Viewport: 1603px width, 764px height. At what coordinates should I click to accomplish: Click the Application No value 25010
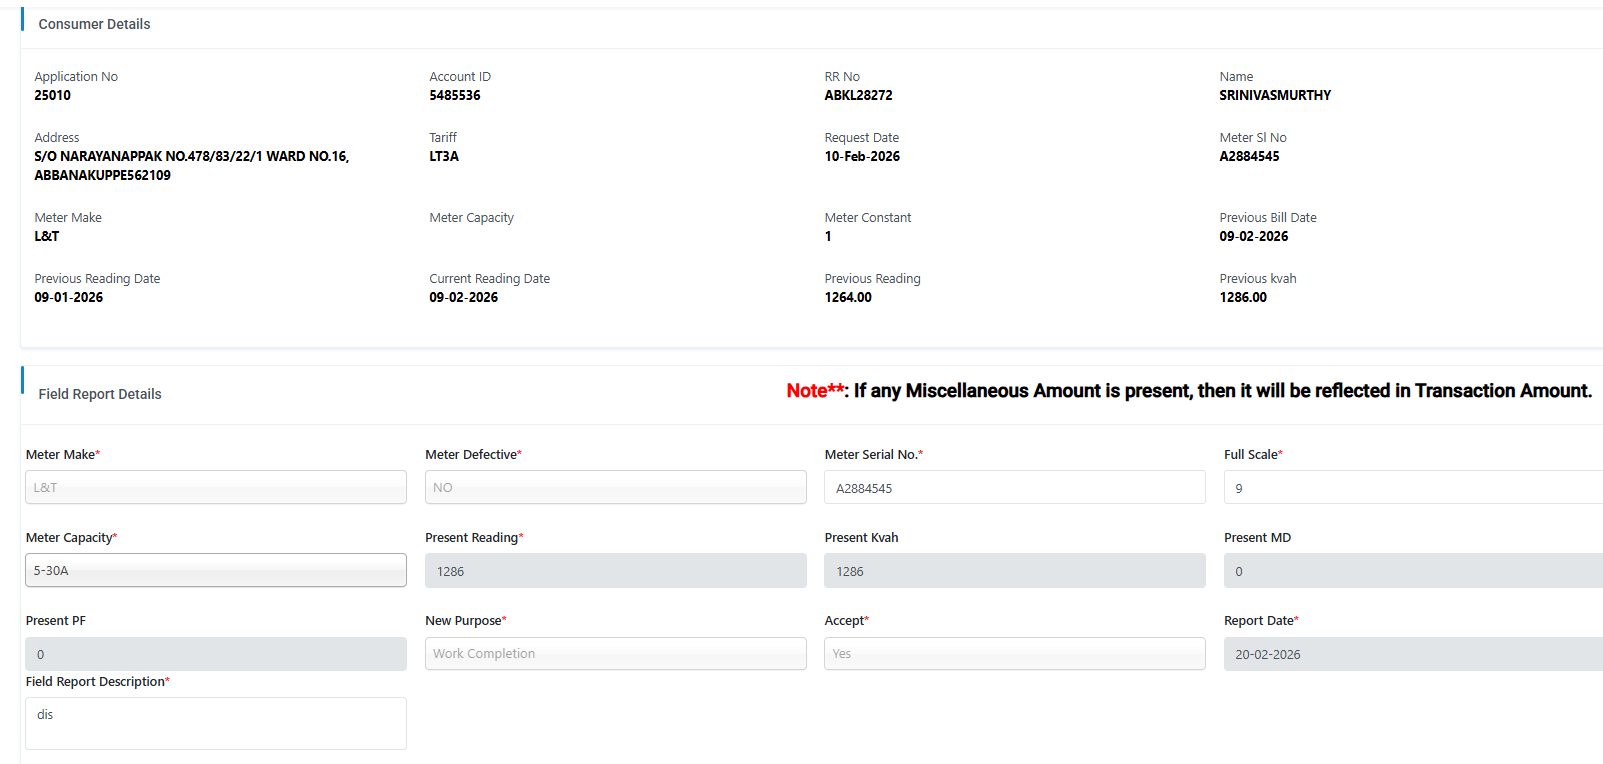[x=53, y=96]
